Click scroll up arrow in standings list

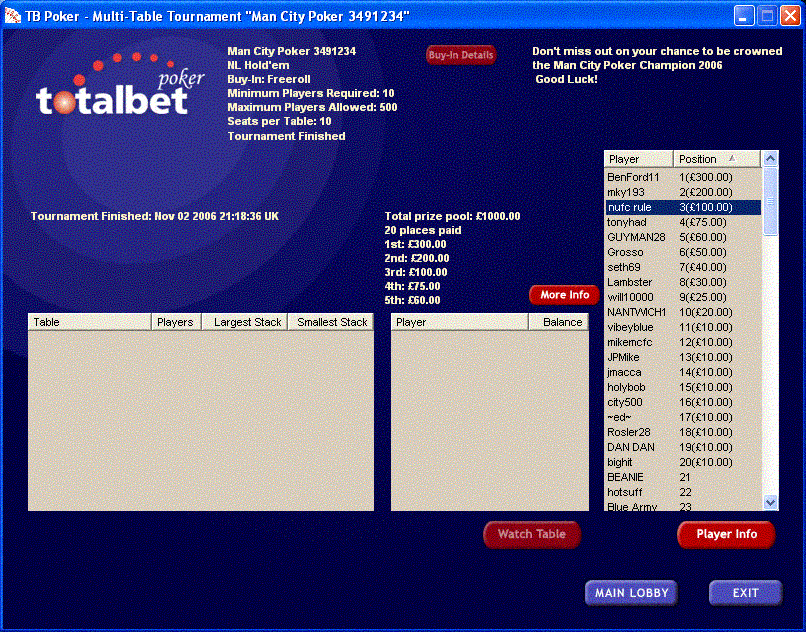770,159
